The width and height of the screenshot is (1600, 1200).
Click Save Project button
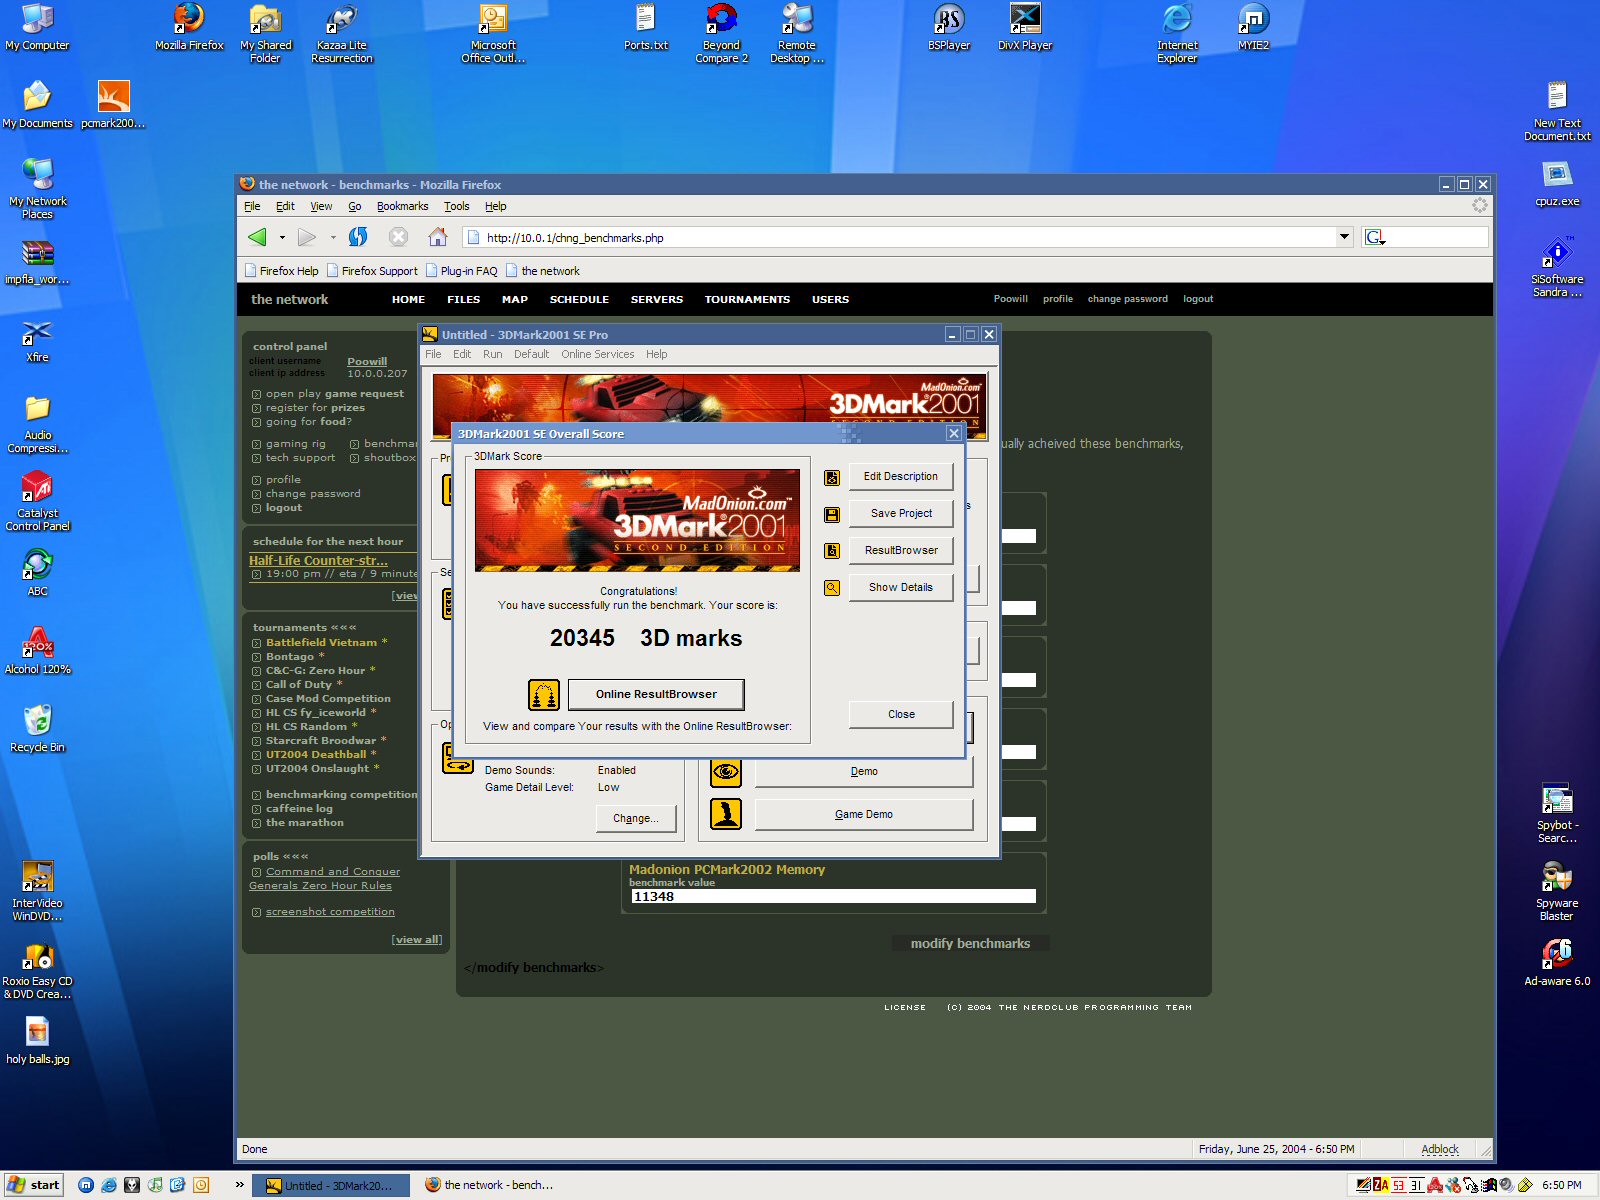901,514
